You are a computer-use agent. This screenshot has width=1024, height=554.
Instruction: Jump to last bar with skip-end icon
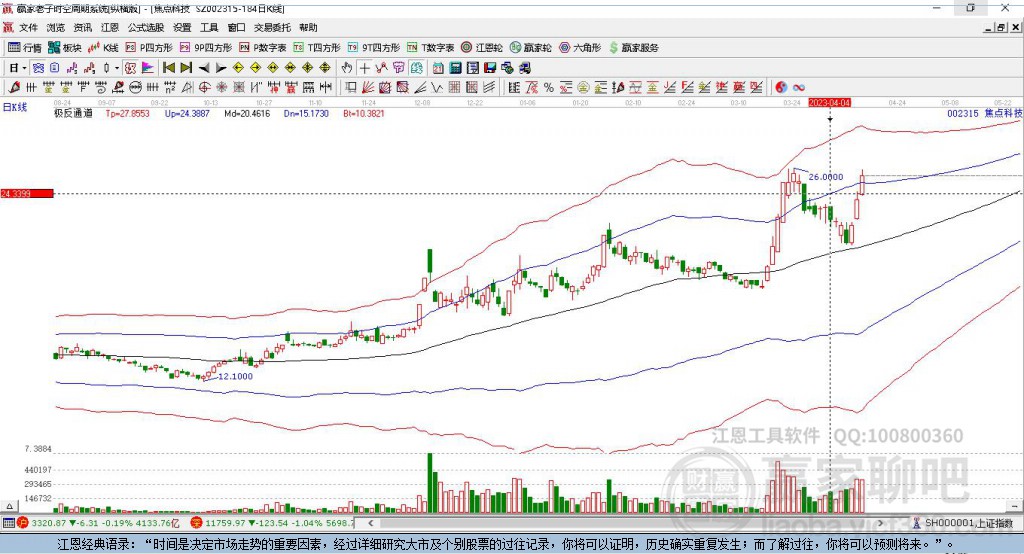click(186, 68)
